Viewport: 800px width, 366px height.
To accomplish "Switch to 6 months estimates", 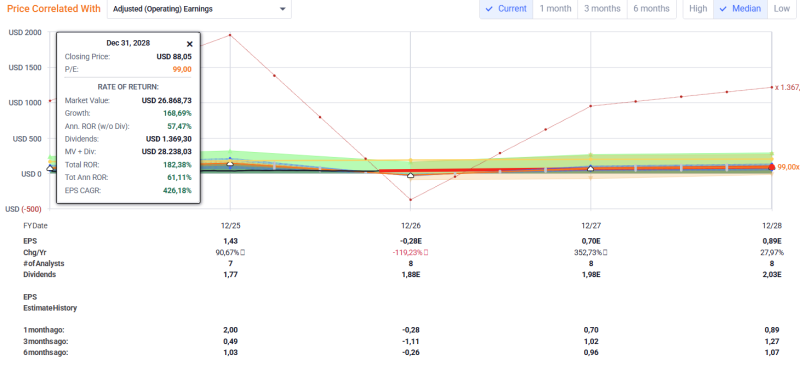I will coord(651,9).
